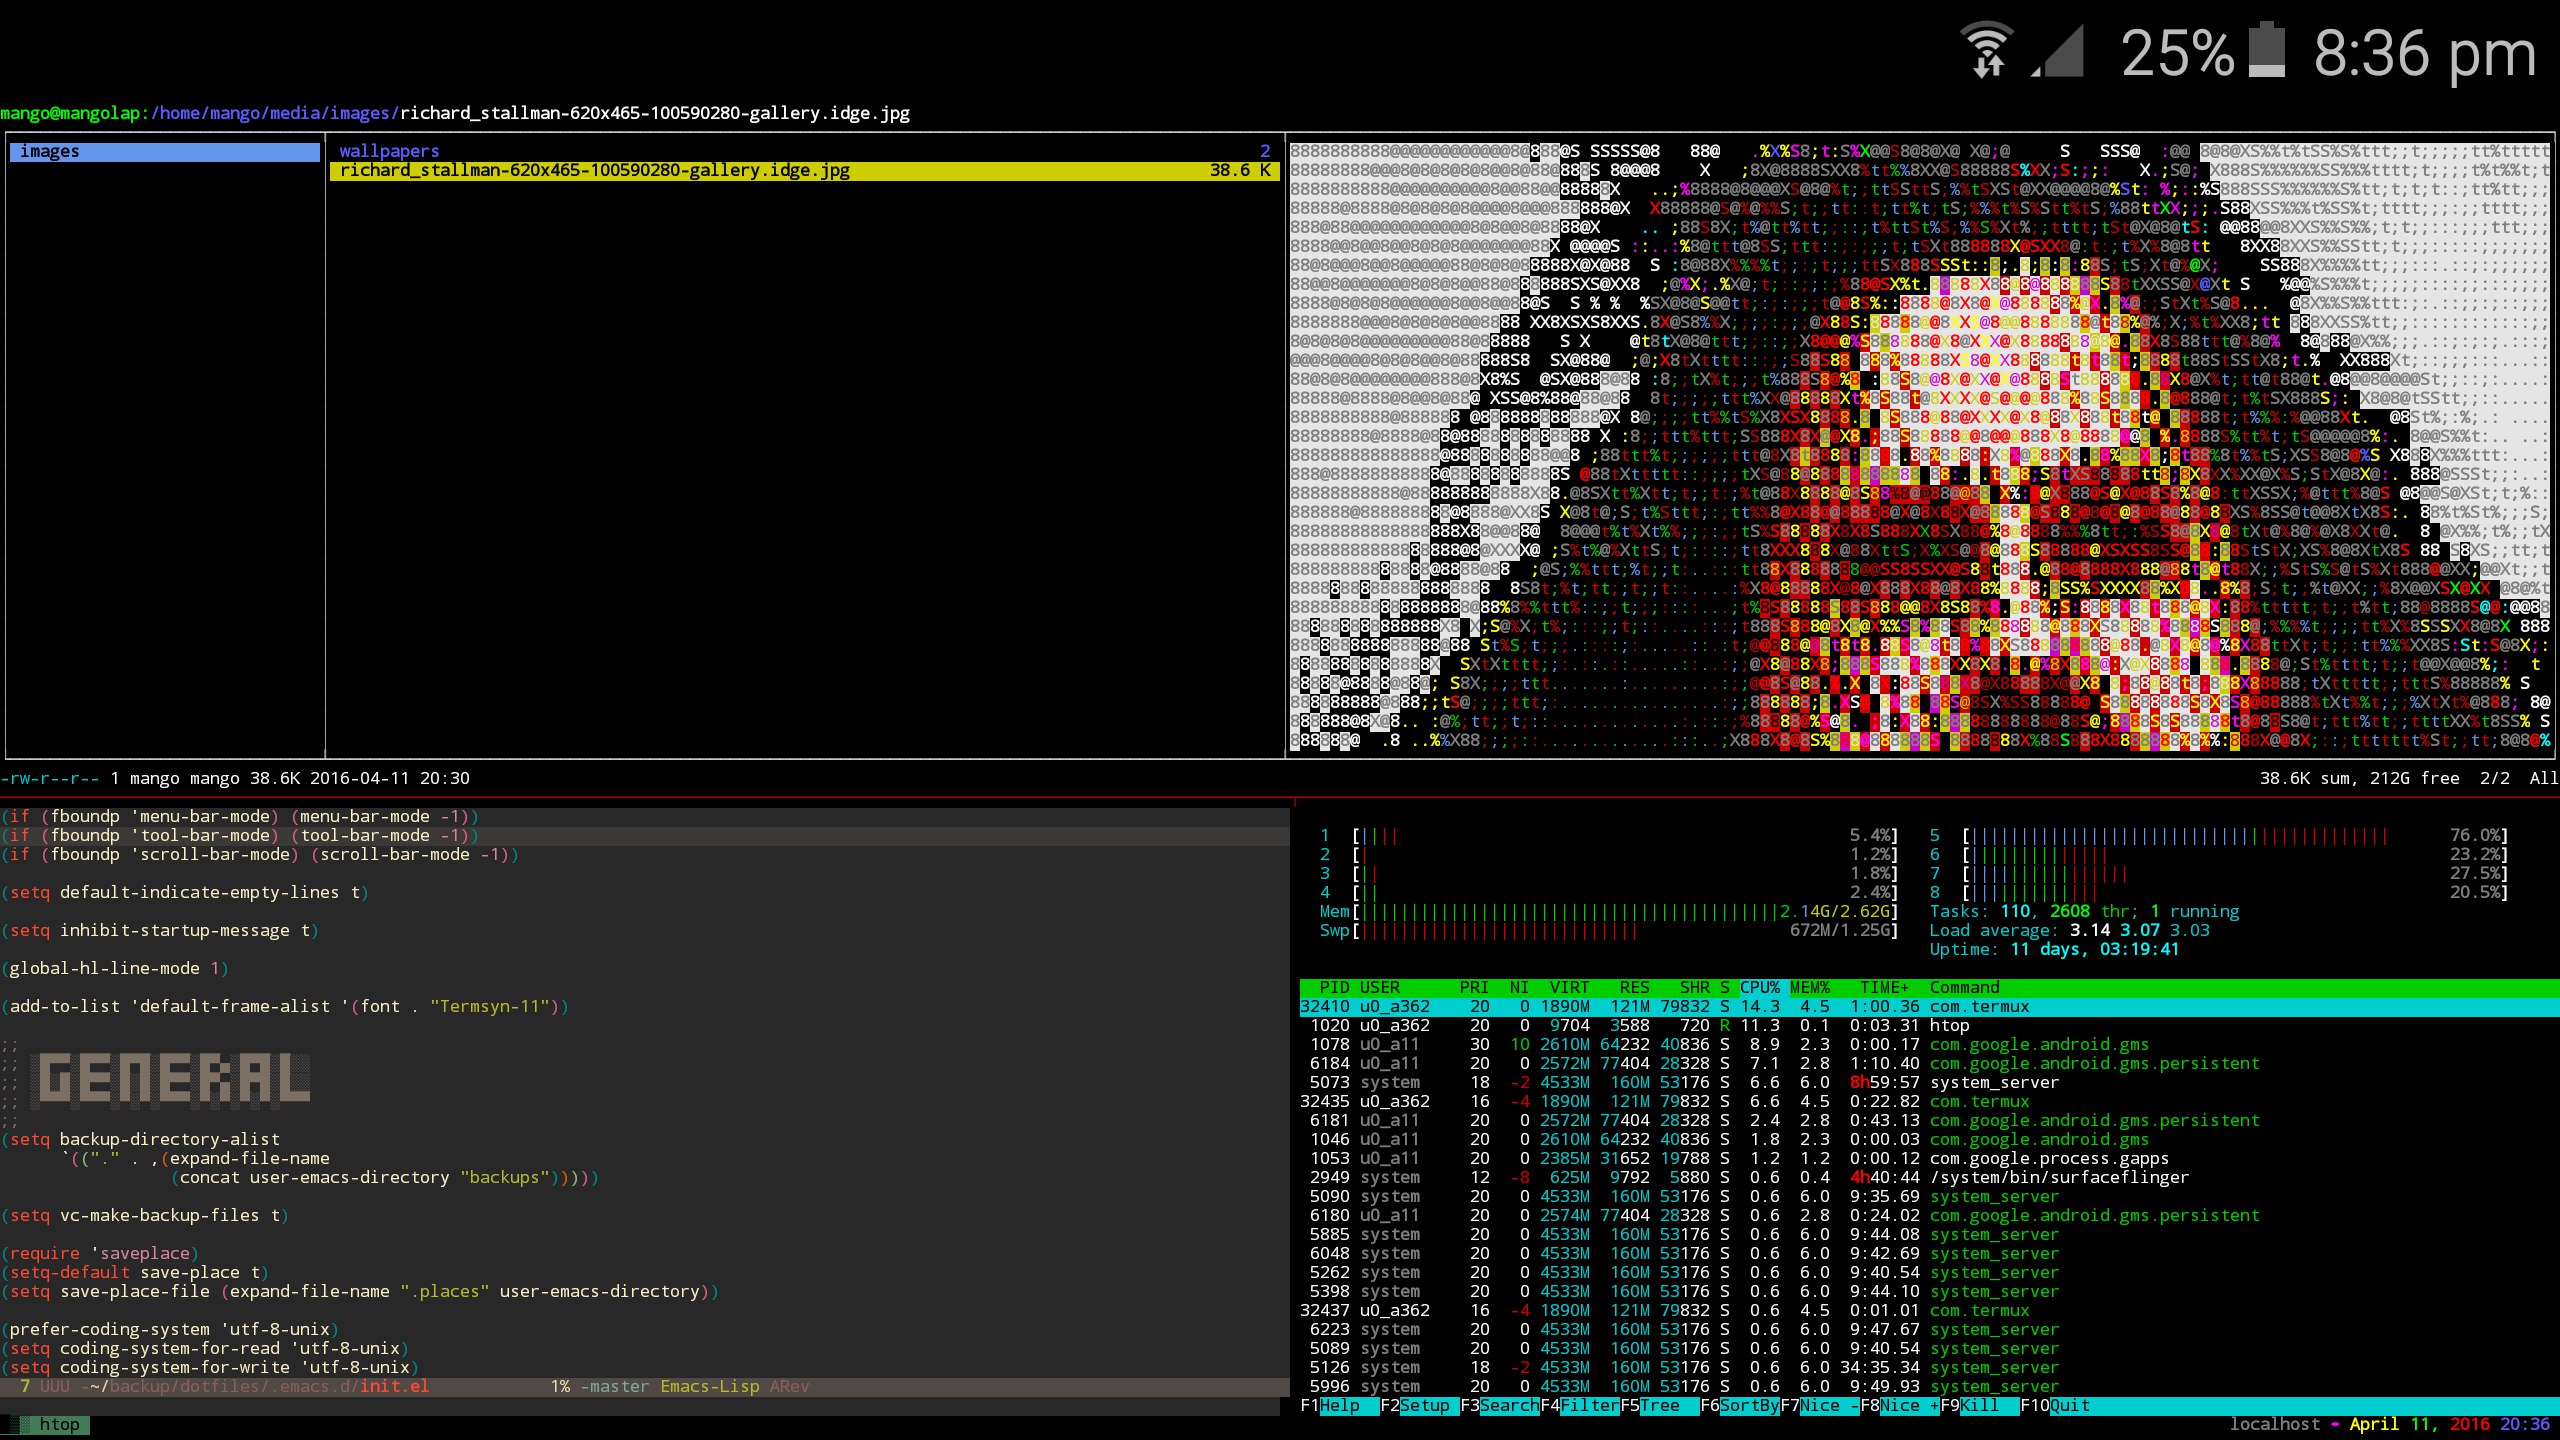Place cursor on inhibit-startup-message line
This screenshot has width=2560, height=1440.
point(160,930)
